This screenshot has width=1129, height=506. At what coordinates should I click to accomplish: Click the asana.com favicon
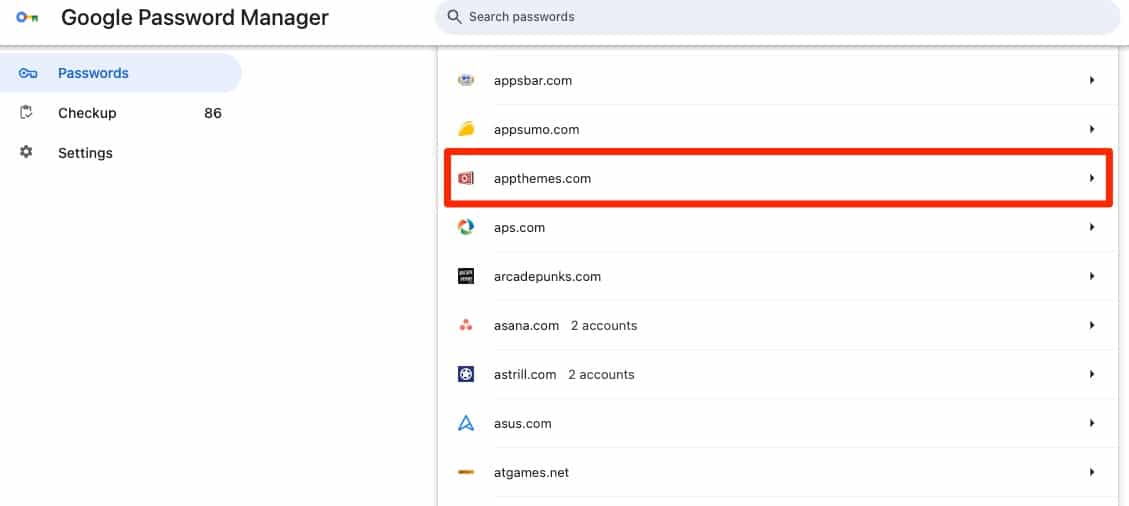pos(466,325)
